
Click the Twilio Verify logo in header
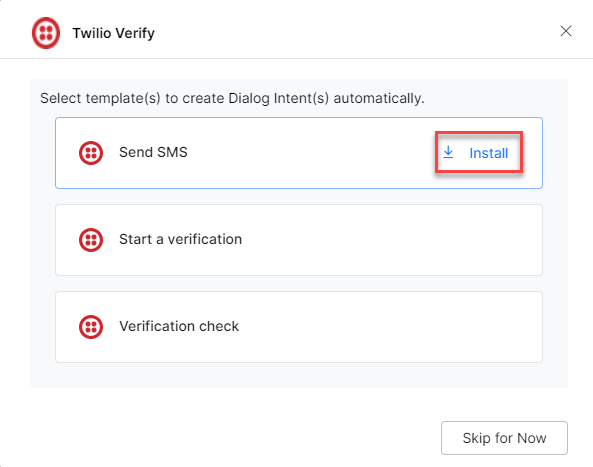[x=46, y=33]
